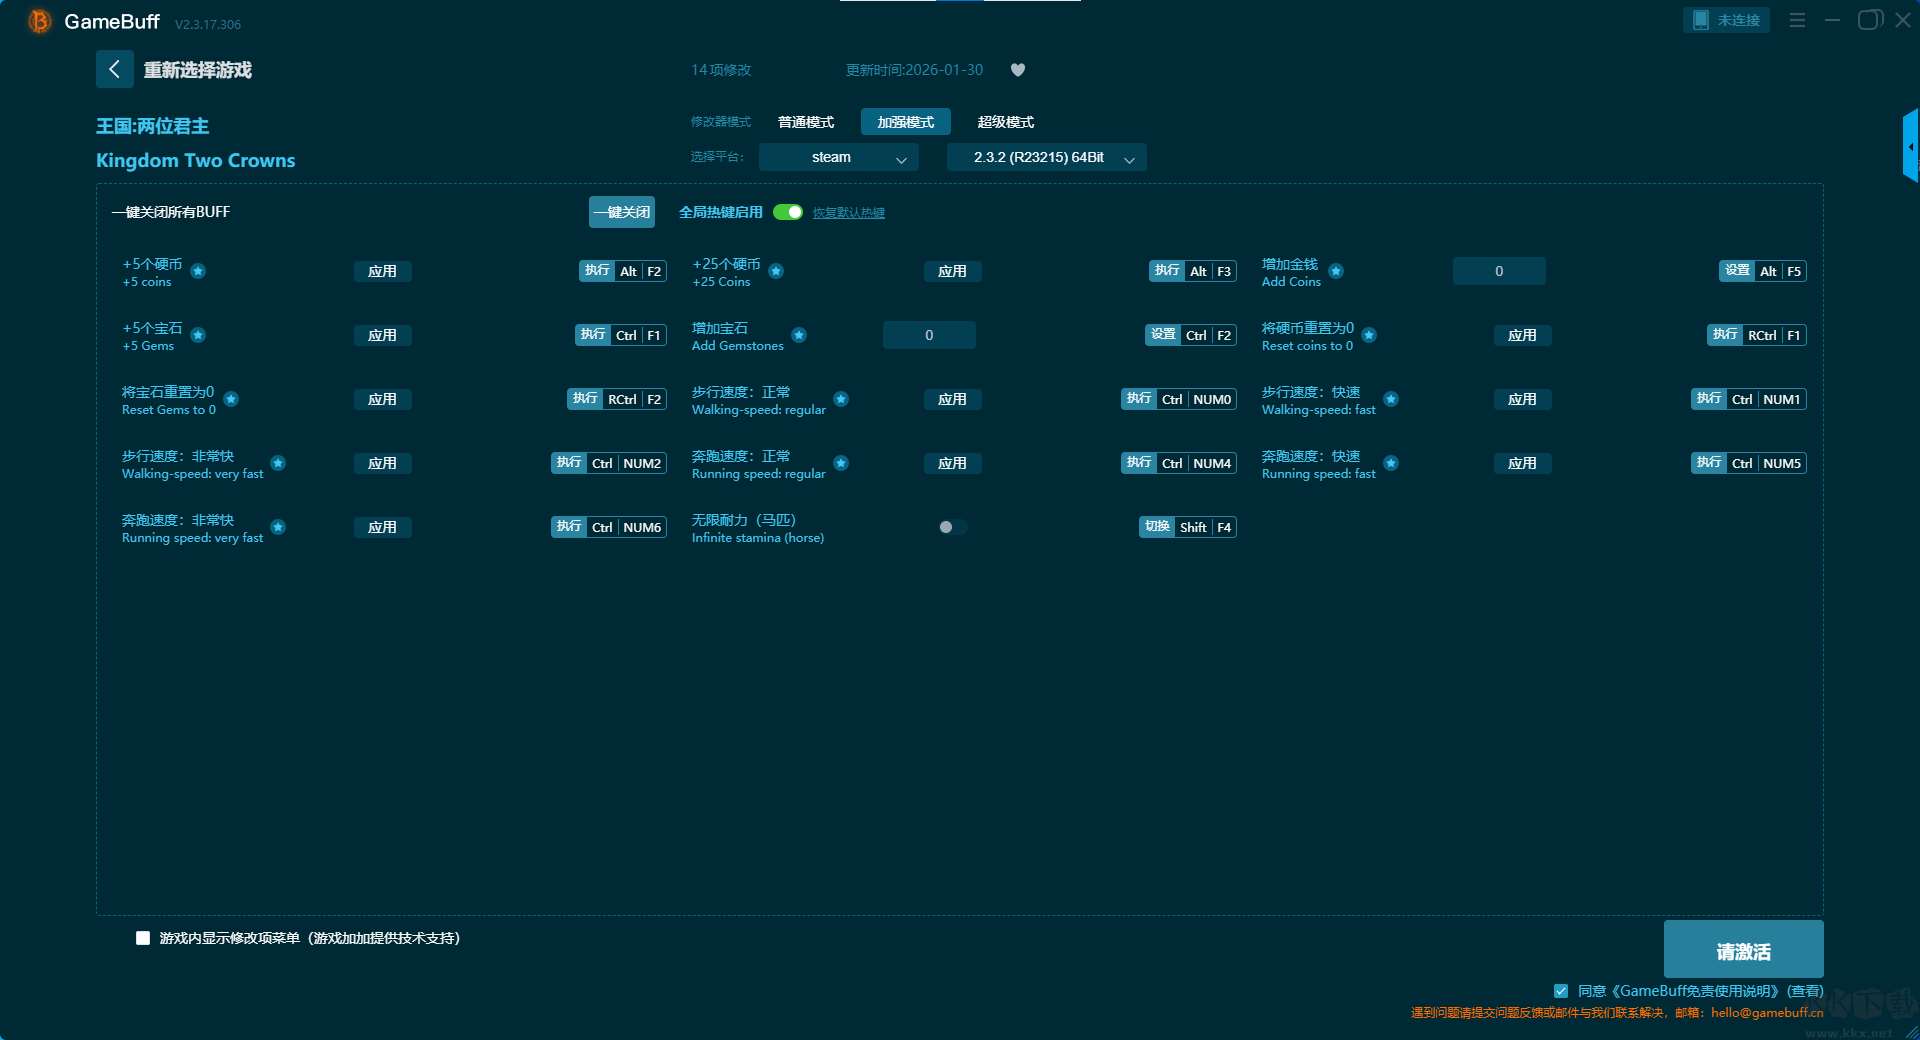Click the restore default hotkeys link

click(x=848, y=213)
